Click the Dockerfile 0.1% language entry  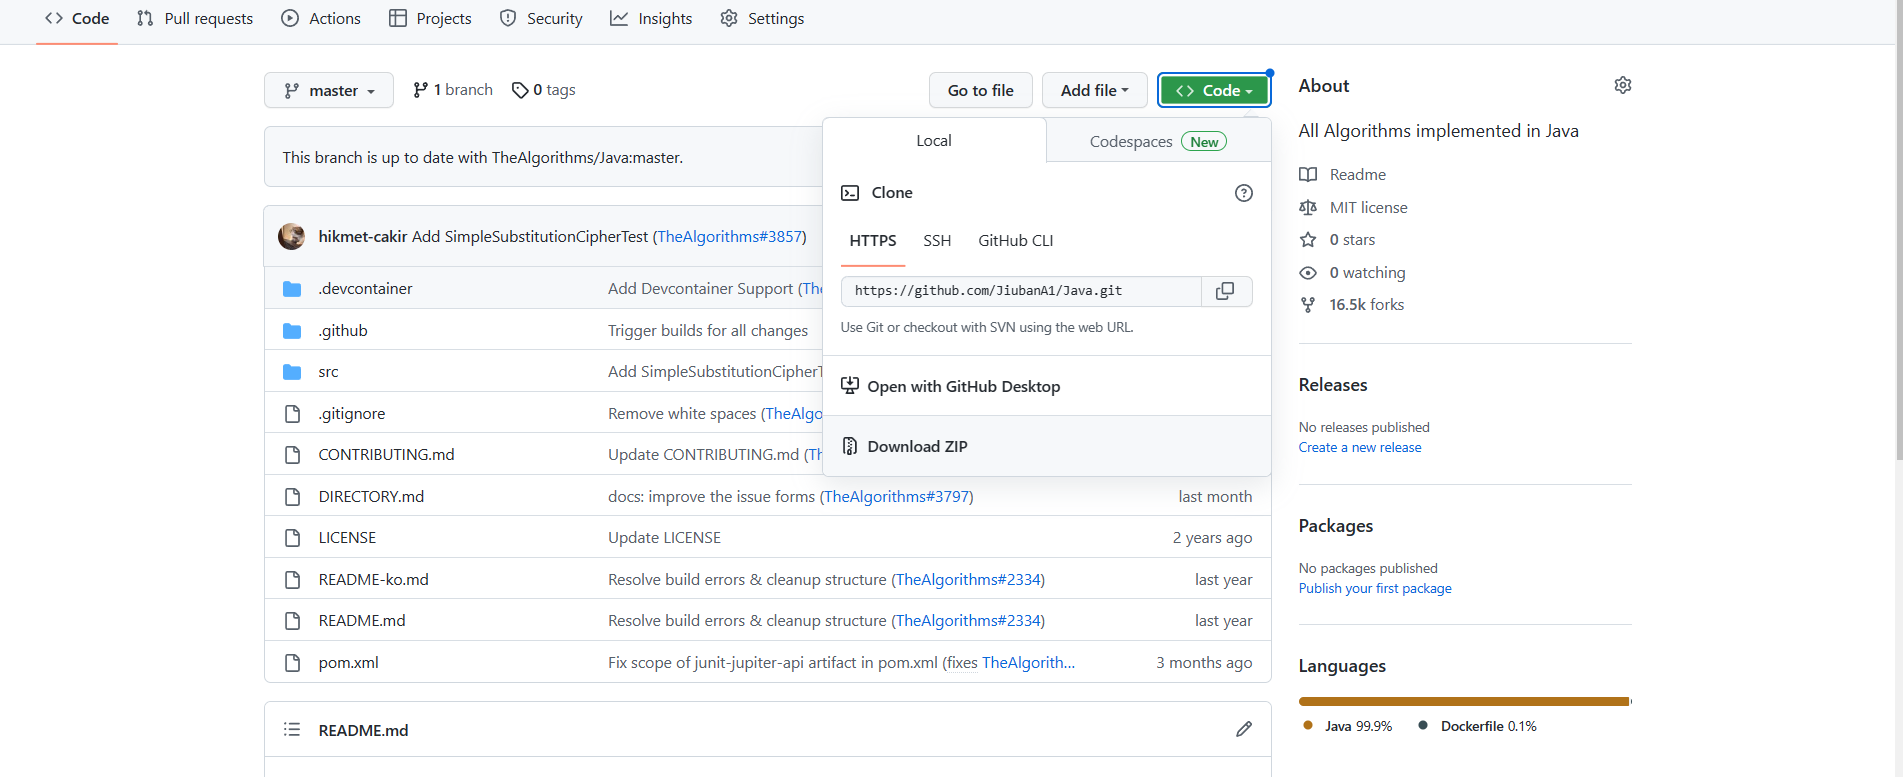click(x=1477, y=726)
